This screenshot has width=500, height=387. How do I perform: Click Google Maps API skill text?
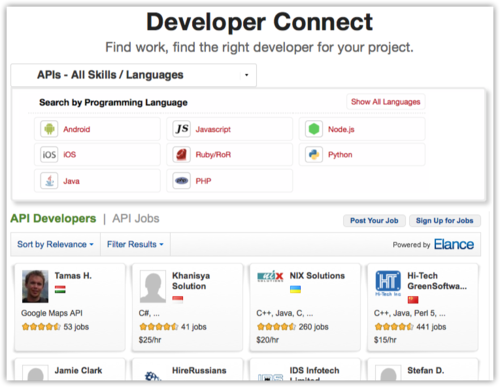52,313
